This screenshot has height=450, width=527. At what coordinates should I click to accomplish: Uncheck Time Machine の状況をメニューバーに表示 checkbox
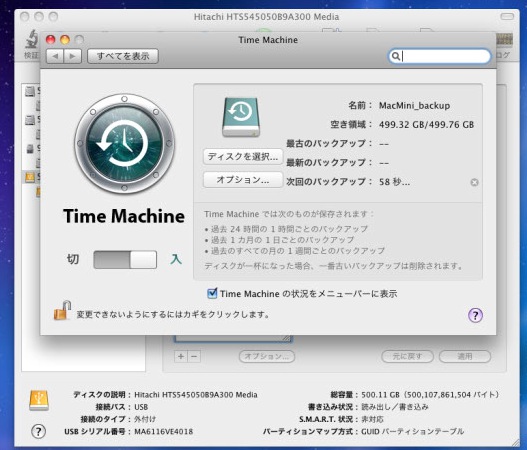[212, 293]
